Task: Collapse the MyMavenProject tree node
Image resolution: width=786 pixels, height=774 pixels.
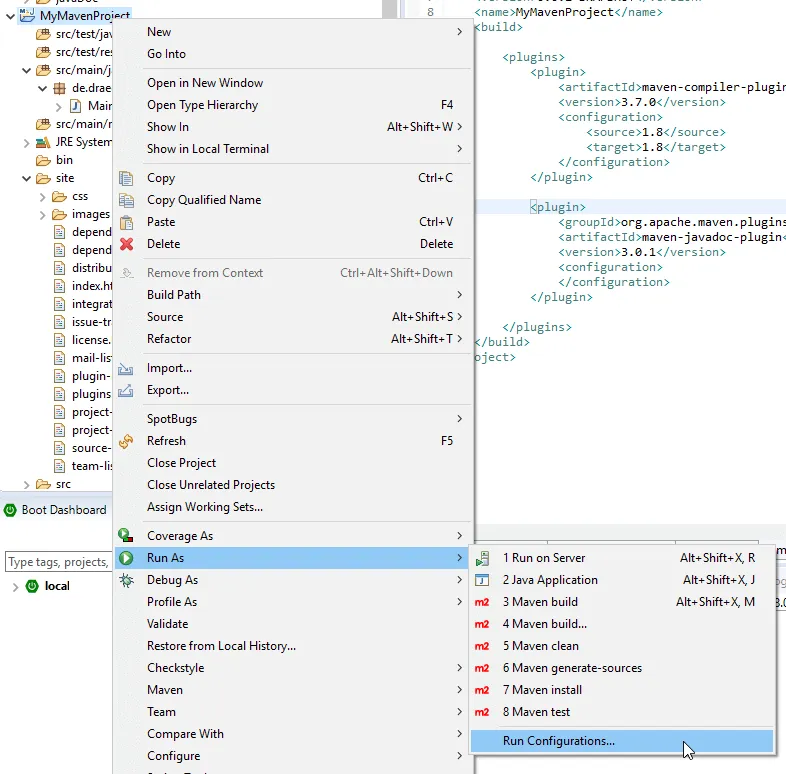Action: (9, 17)
